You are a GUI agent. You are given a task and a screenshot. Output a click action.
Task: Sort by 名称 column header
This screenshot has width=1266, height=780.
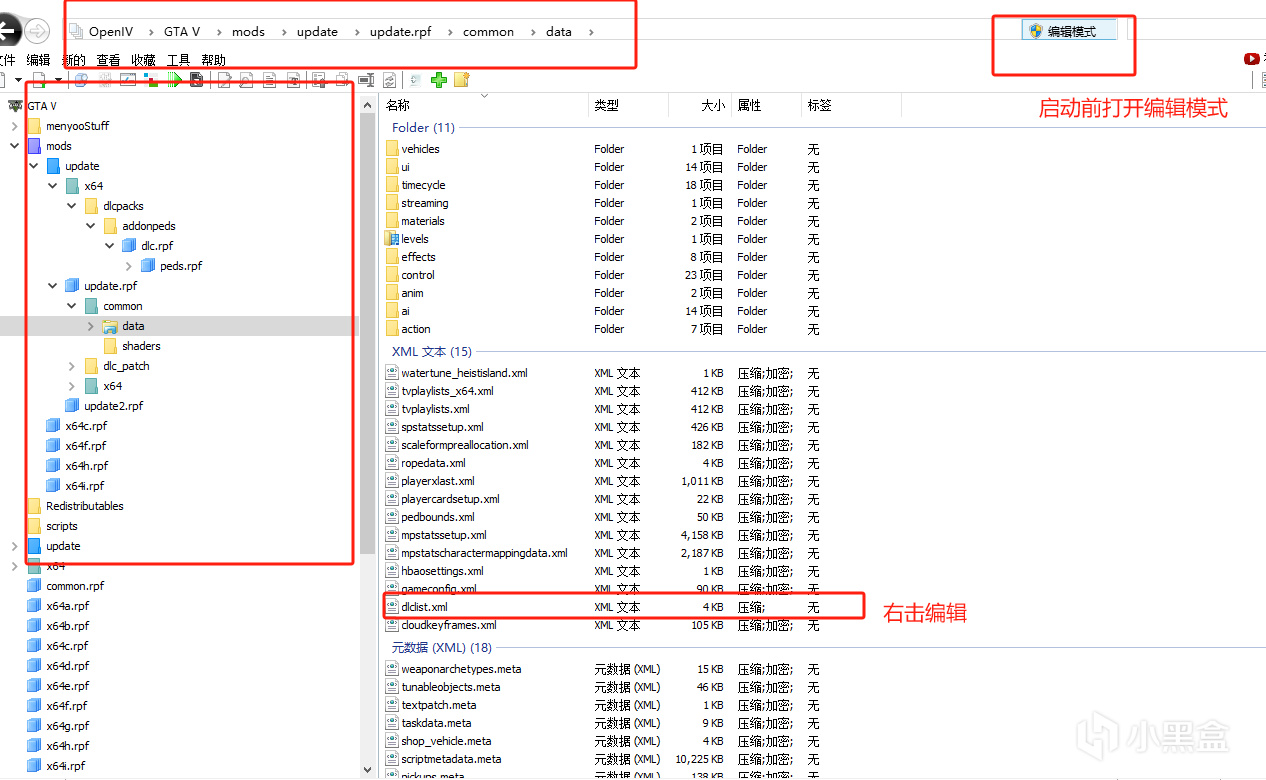[x=398, y=105]
